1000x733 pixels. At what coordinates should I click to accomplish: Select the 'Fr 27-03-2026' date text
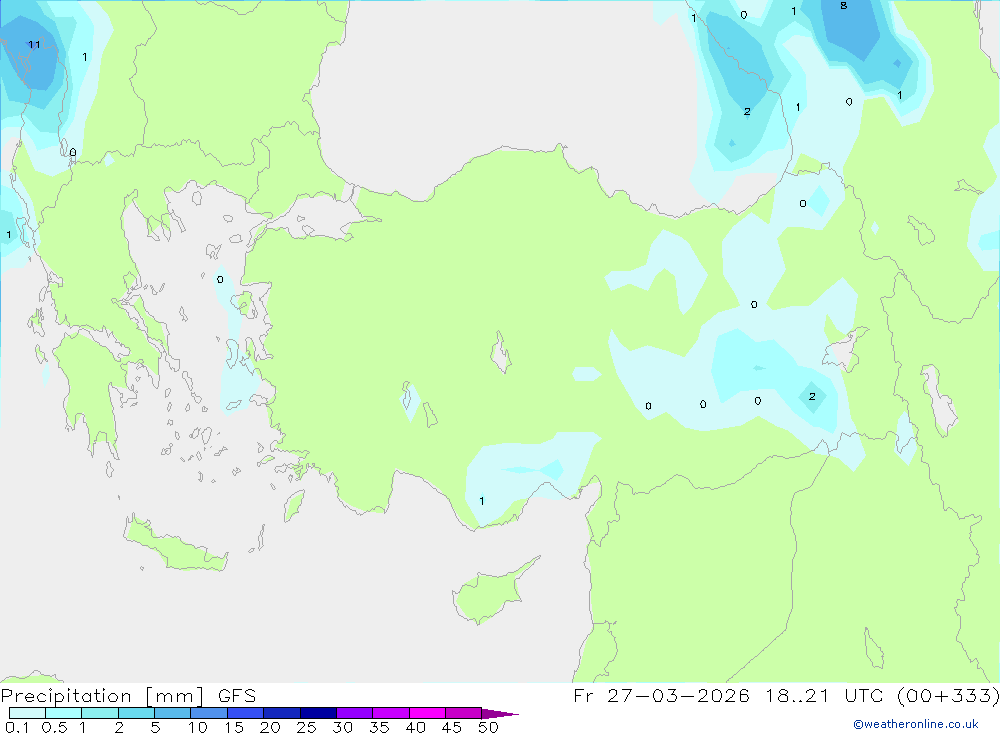[661, 695]
